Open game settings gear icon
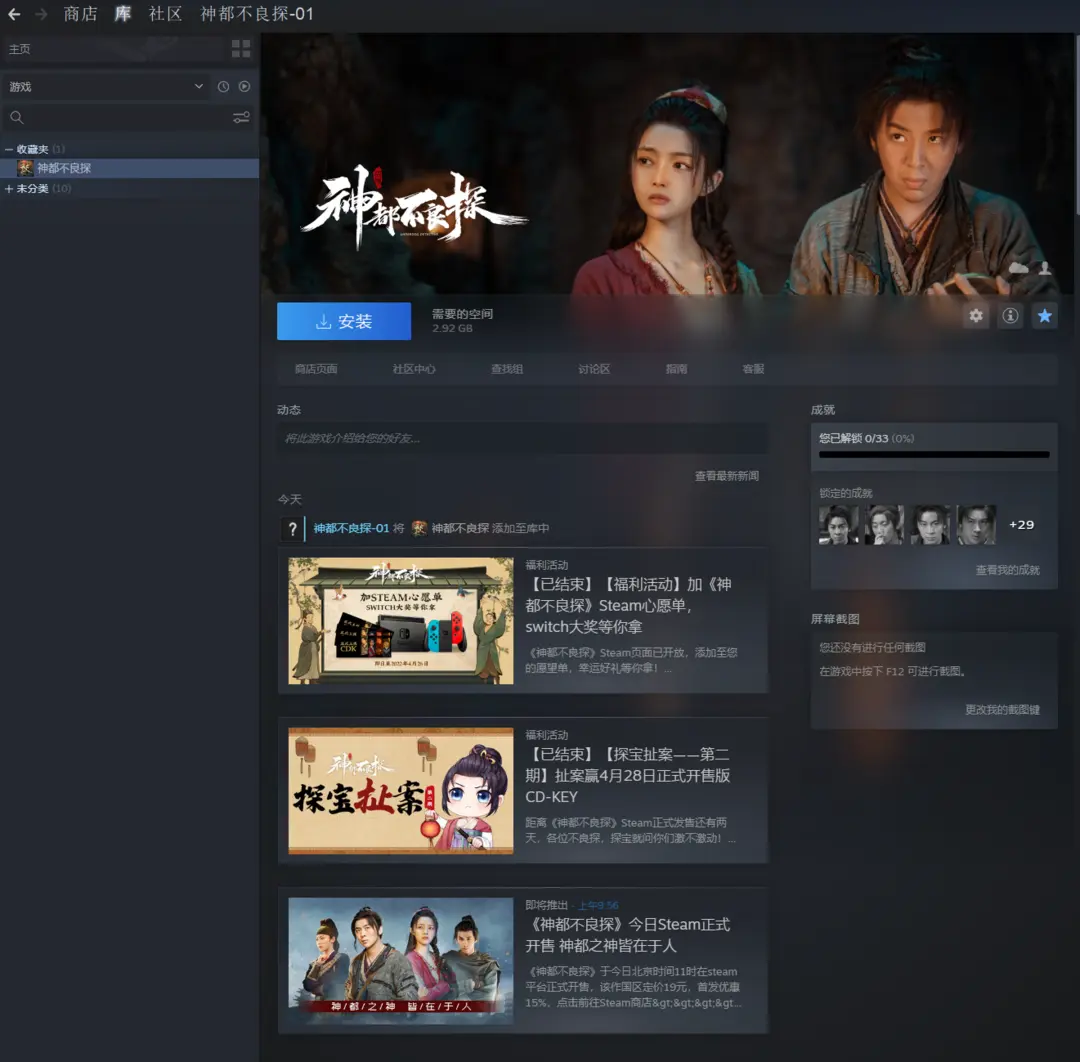The height and width of the screenshot is (1062, 1080). click(976, 315)
